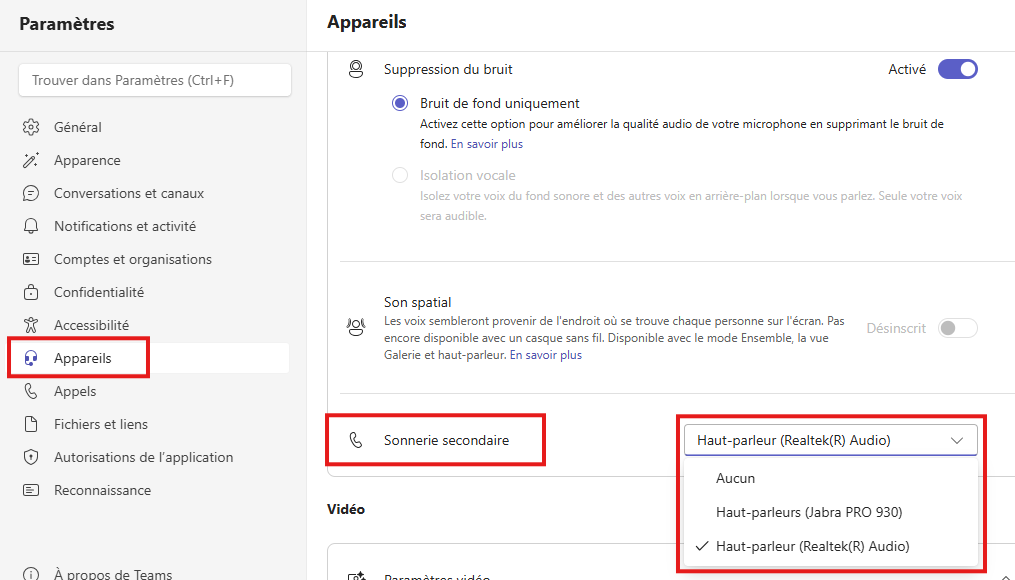Open En savoir plus link for noise suppression
1015x580 pixels.
pyautogui.click(x=487, y=144)
